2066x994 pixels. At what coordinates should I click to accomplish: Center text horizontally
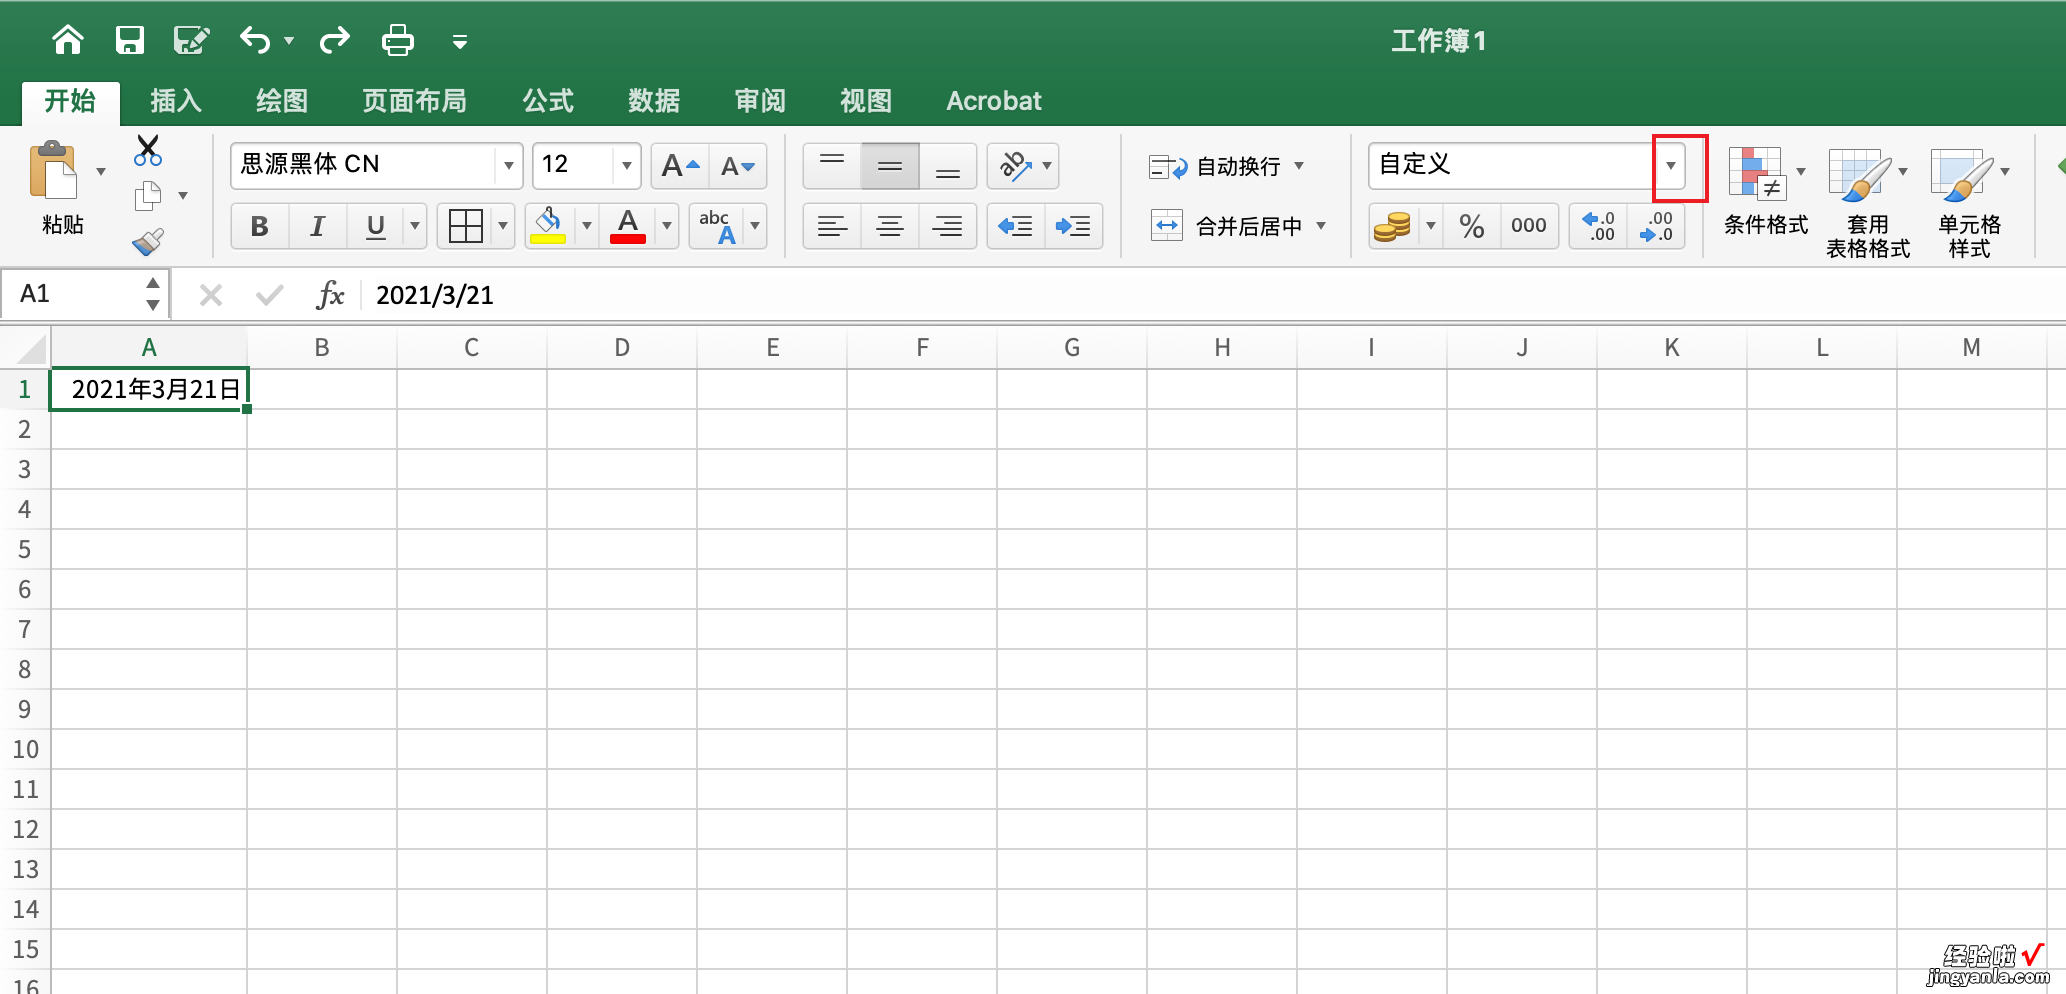tap(890, 226)
